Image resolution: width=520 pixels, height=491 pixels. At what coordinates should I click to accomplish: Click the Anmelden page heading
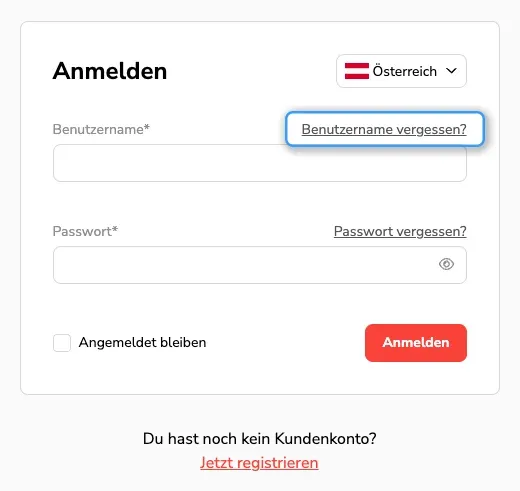coord(110,71)
